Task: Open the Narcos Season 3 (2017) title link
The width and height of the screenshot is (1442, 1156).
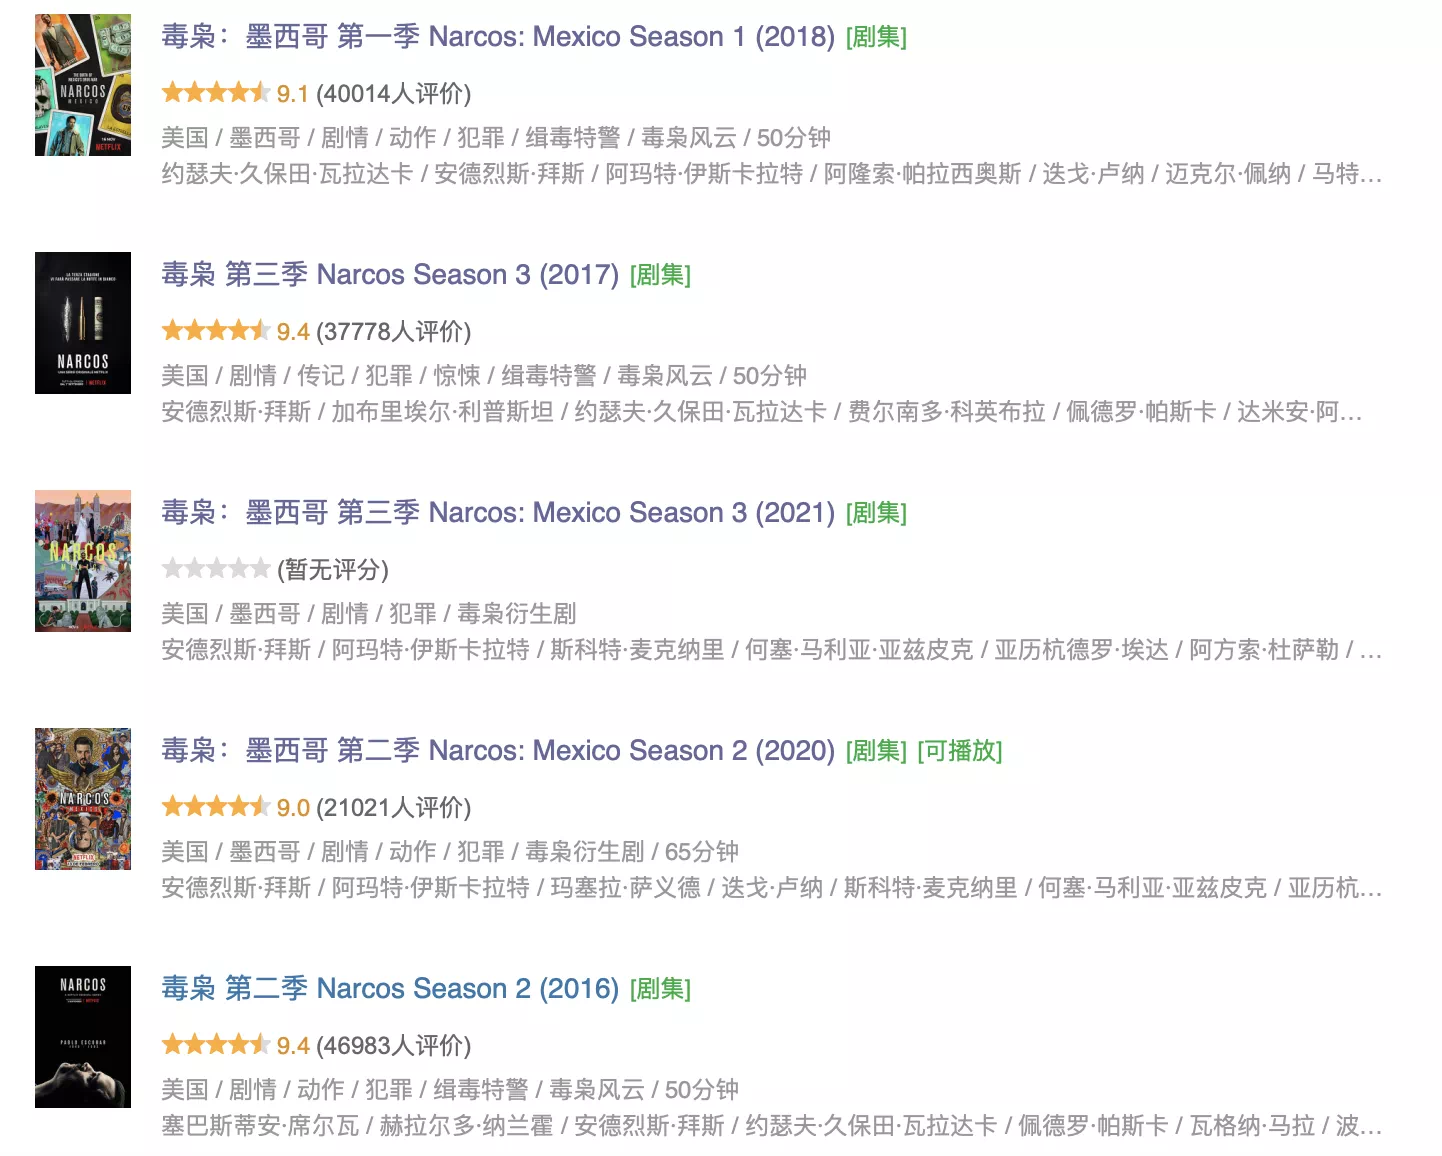Action: [x=390, y=275]
